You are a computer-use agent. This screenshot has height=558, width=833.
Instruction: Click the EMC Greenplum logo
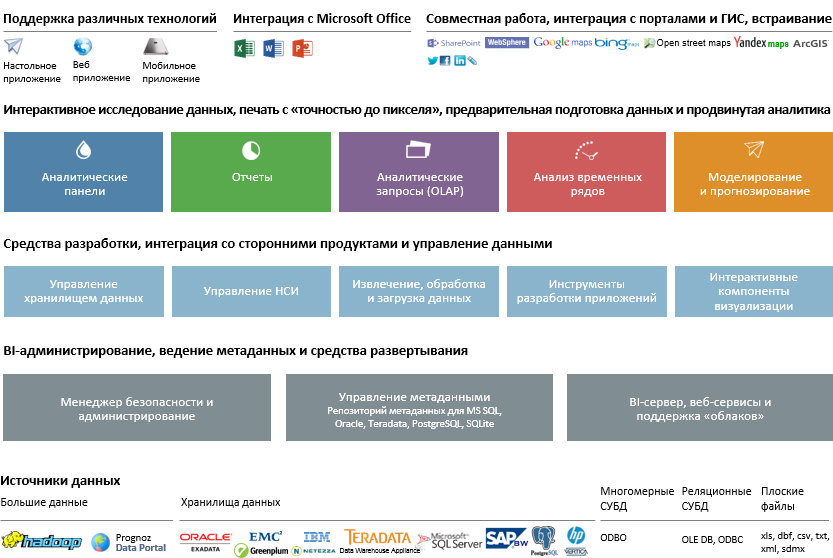tap(261, 543)
